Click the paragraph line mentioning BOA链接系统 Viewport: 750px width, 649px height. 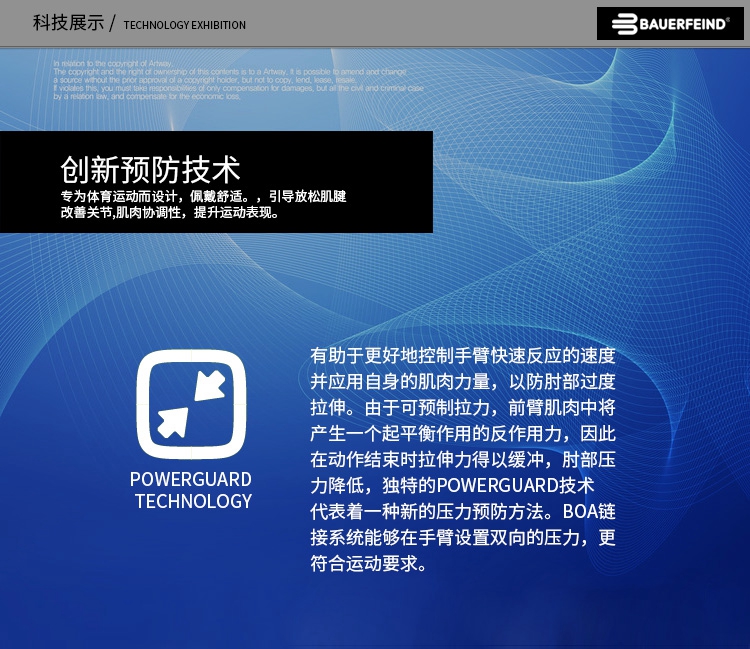(462, 511)
